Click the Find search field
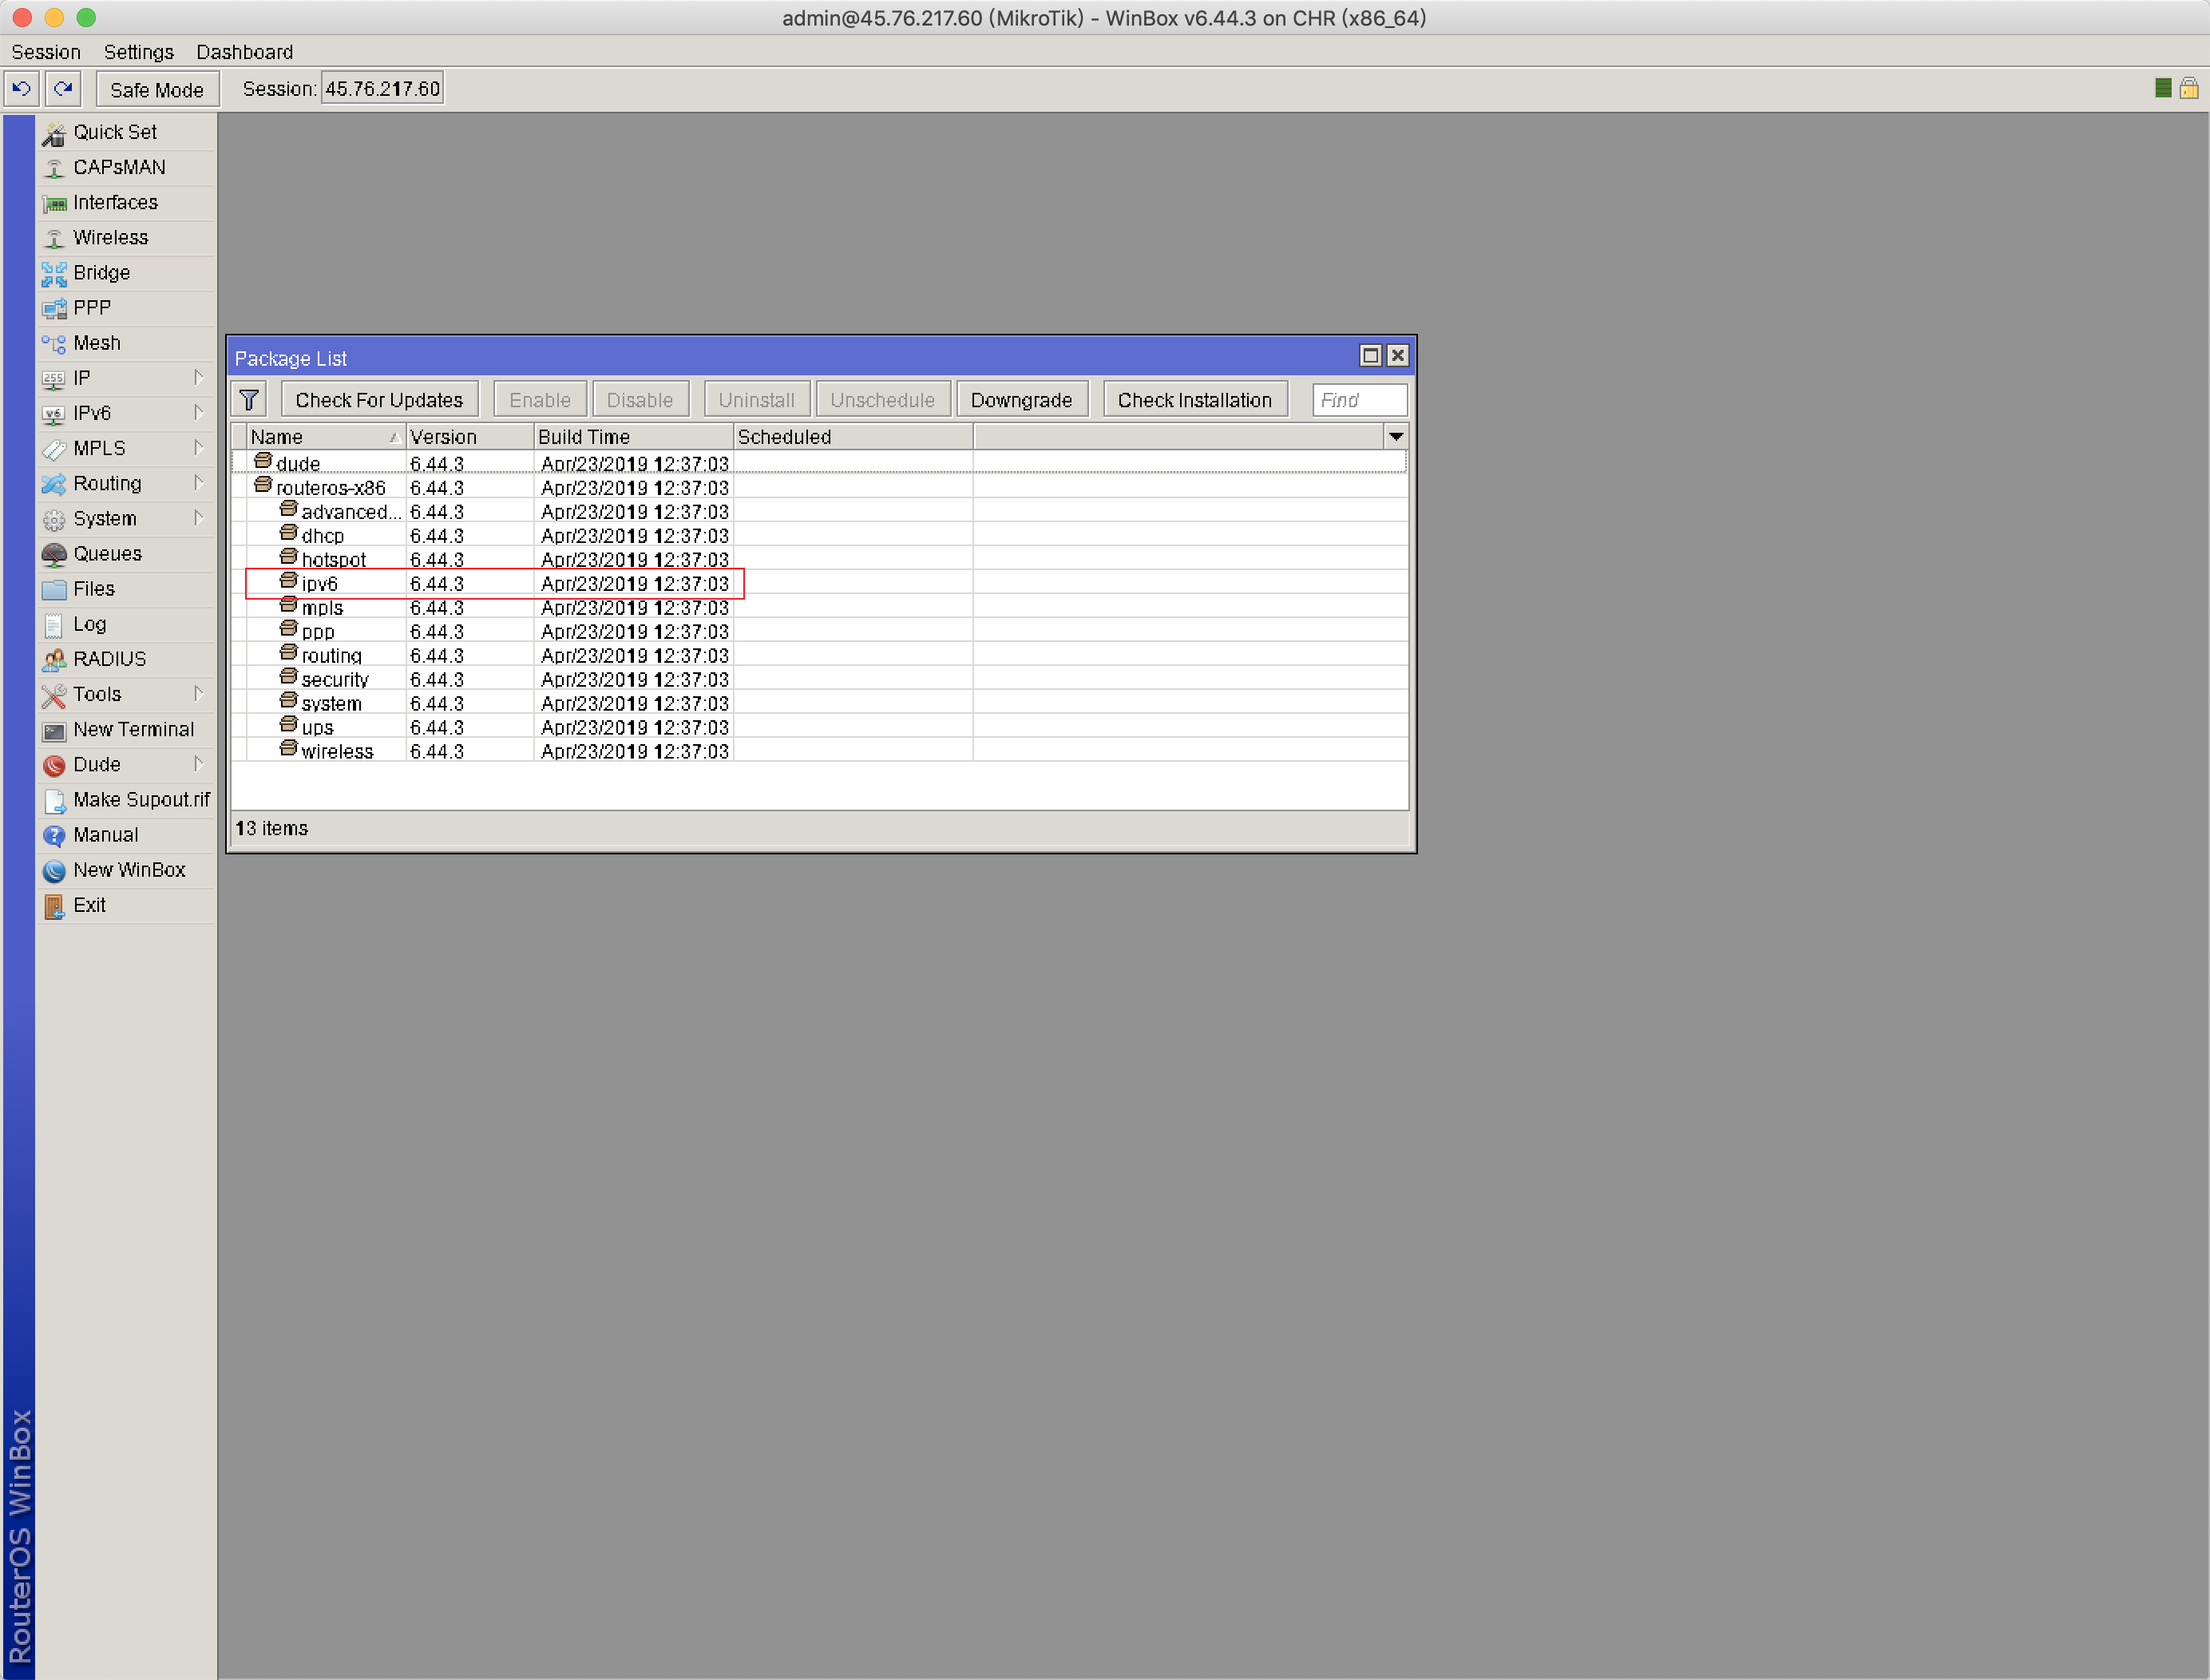Image resolution: width=2210 pixels, height=1680 pixels. pos(1360,400)
